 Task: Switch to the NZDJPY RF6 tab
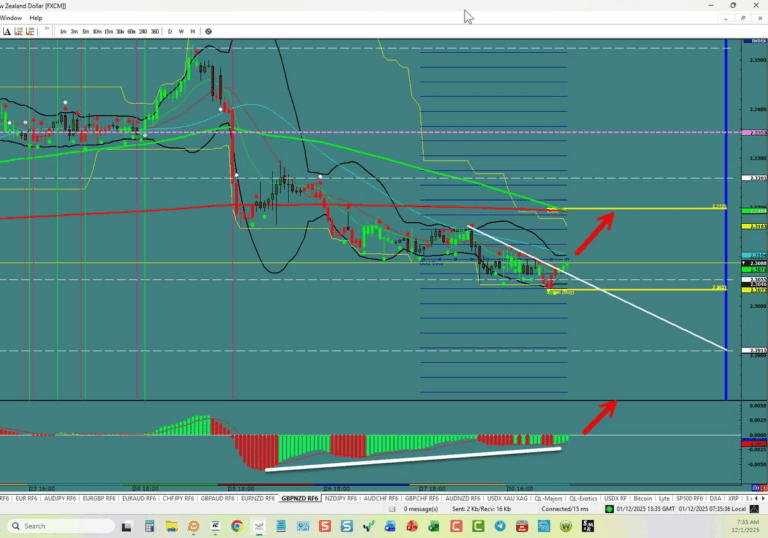pyautogui.click(x=341, y=498)
